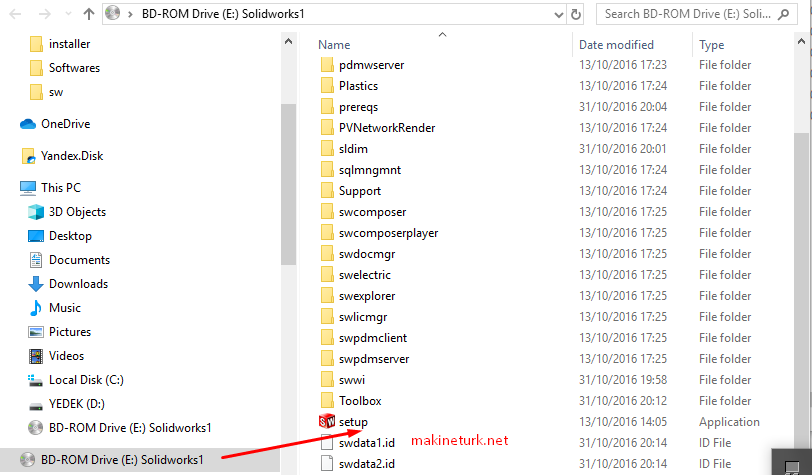Select the swwi folder

(352, 380)
